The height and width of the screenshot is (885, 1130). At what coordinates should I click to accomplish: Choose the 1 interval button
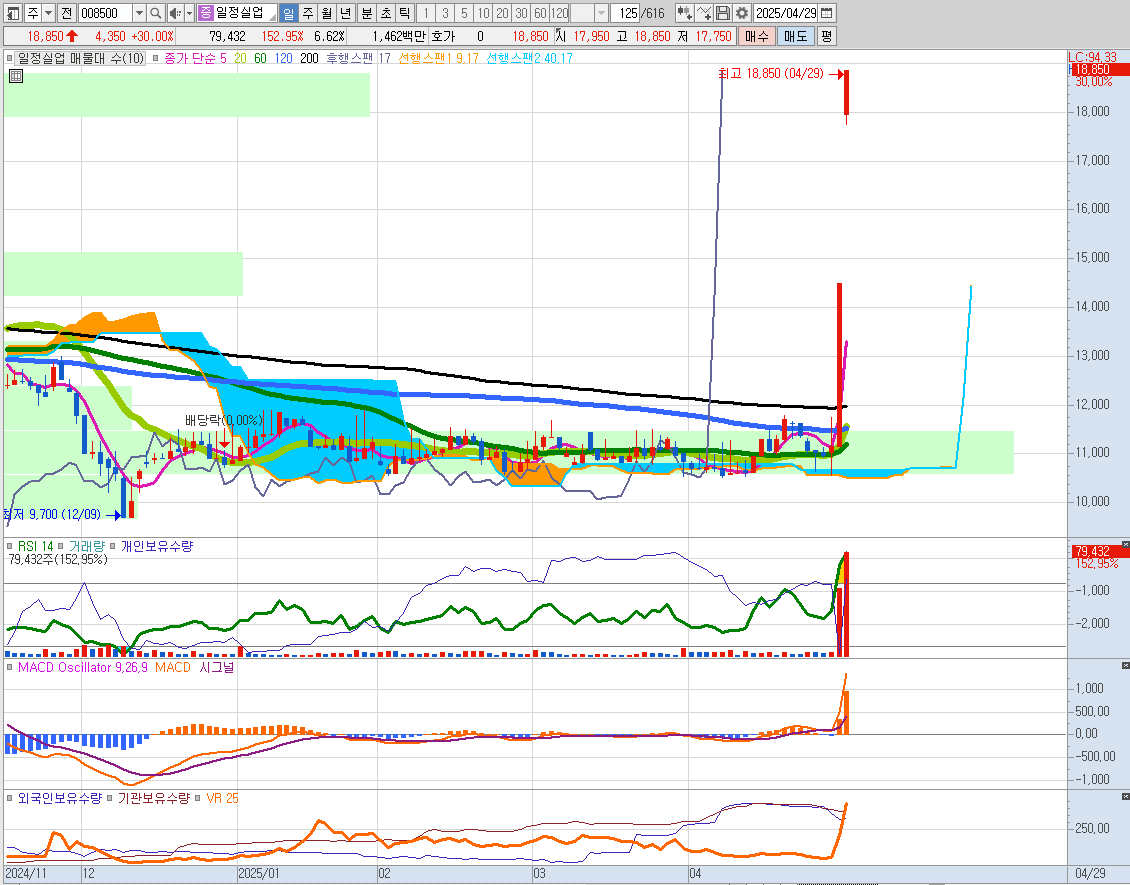426,13
